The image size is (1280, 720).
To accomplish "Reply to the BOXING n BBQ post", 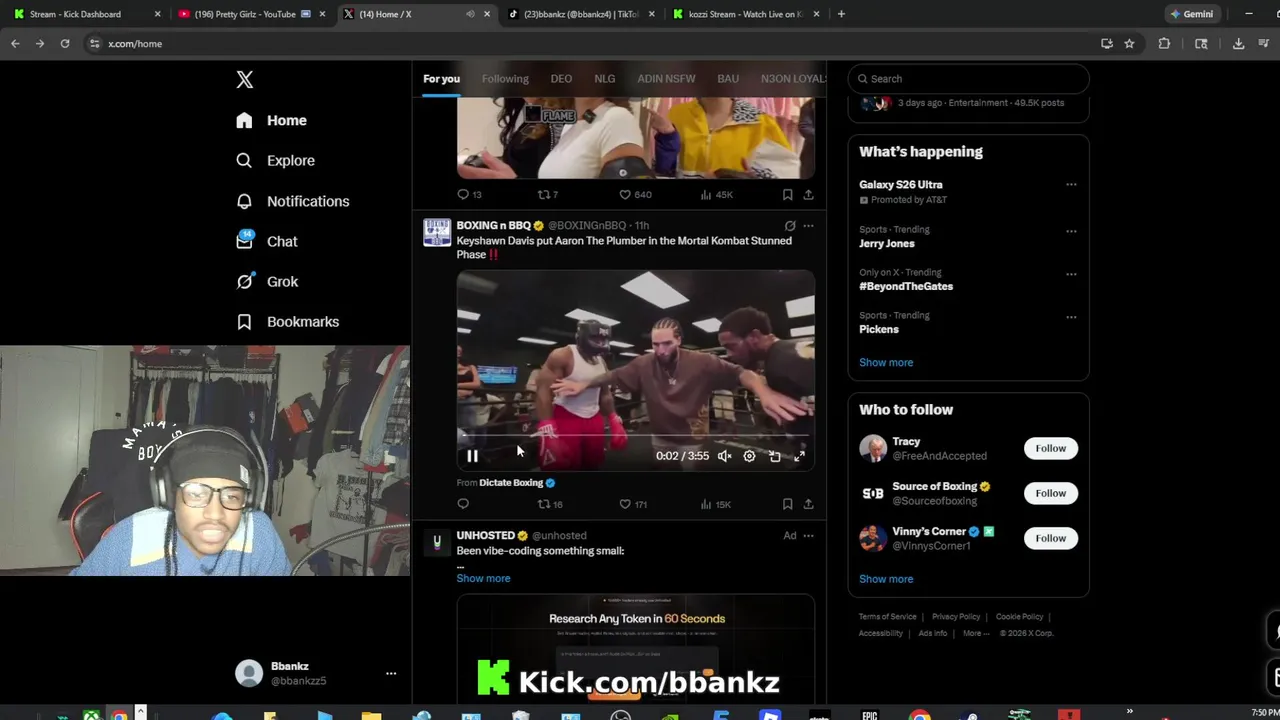I will [463, 504].
